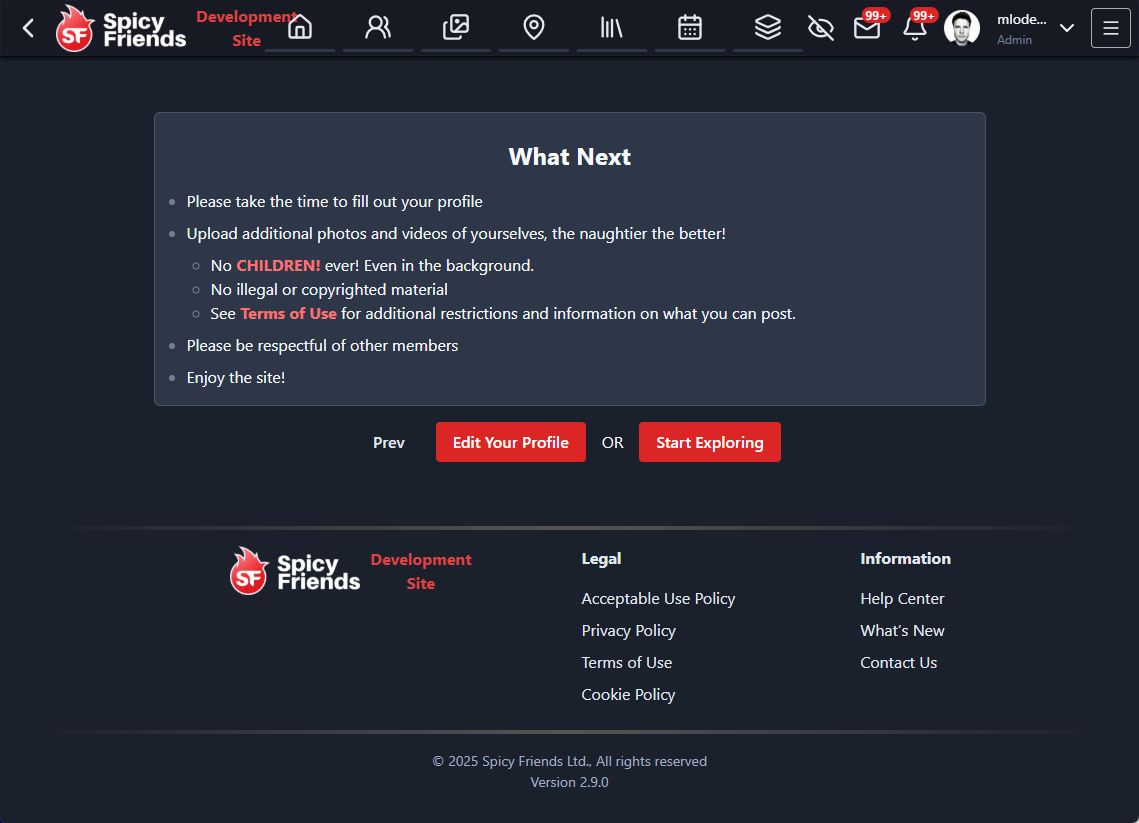This screenshot has height=823, width=1139.
Task: Open Terms of Use link in card
Action: [x=289, y=313]
